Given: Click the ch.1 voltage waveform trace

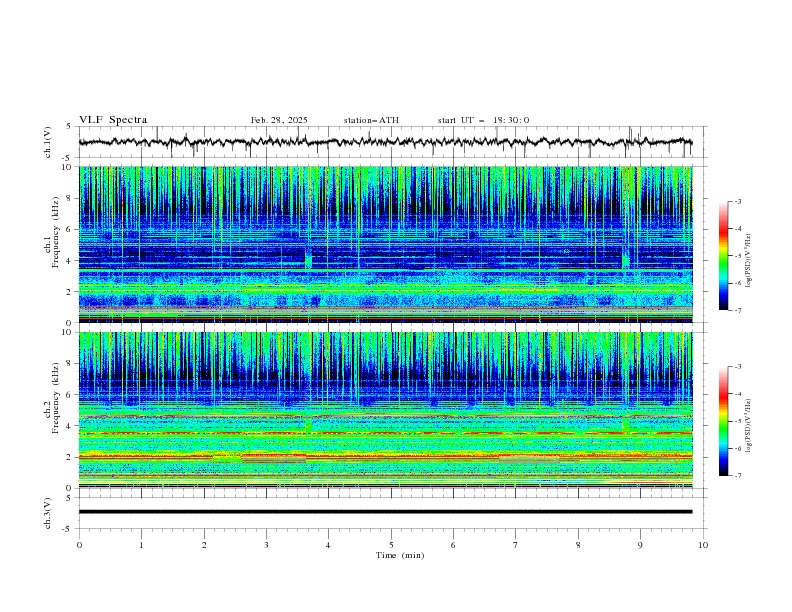Looking at the screenshot, I should 385,142.
